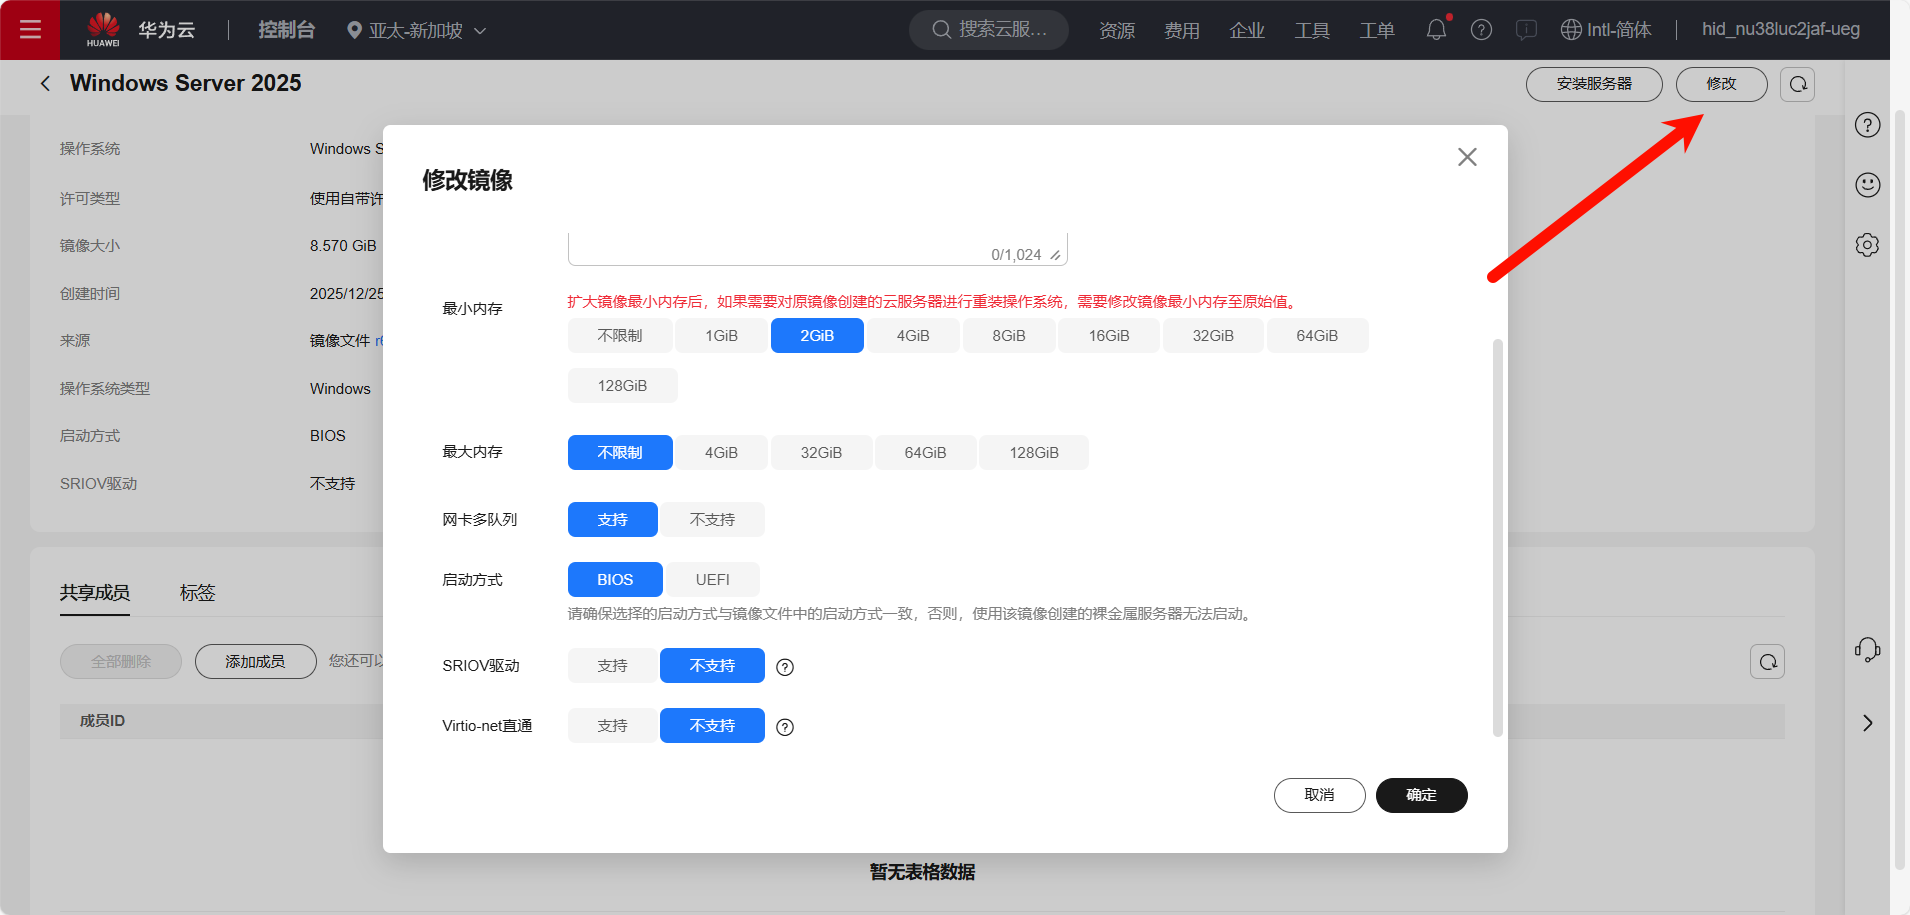Open the settings gear on the right sidebar

pyautogui.click(x=1868, y=244)
